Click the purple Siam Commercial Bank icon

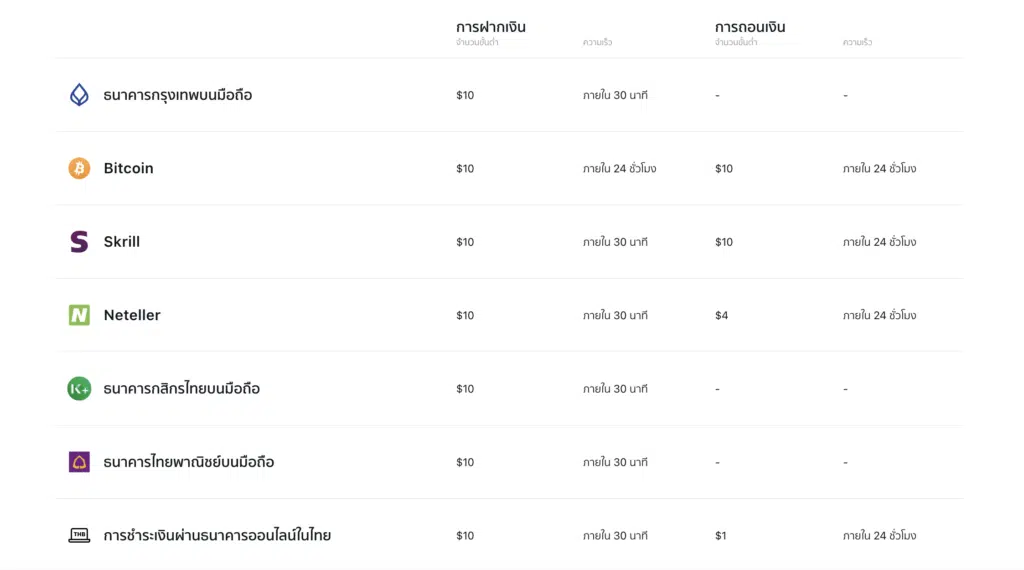pyautogui.click(x=79, y=462)
